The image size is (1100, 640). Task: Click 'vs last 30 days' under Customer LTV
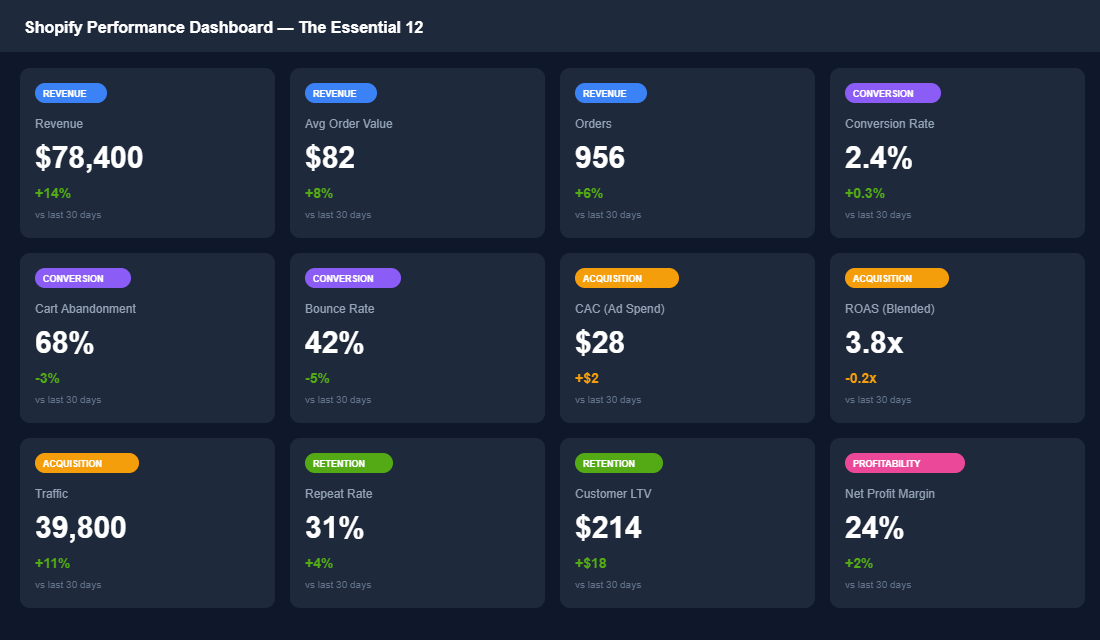(x=608, y=585)
